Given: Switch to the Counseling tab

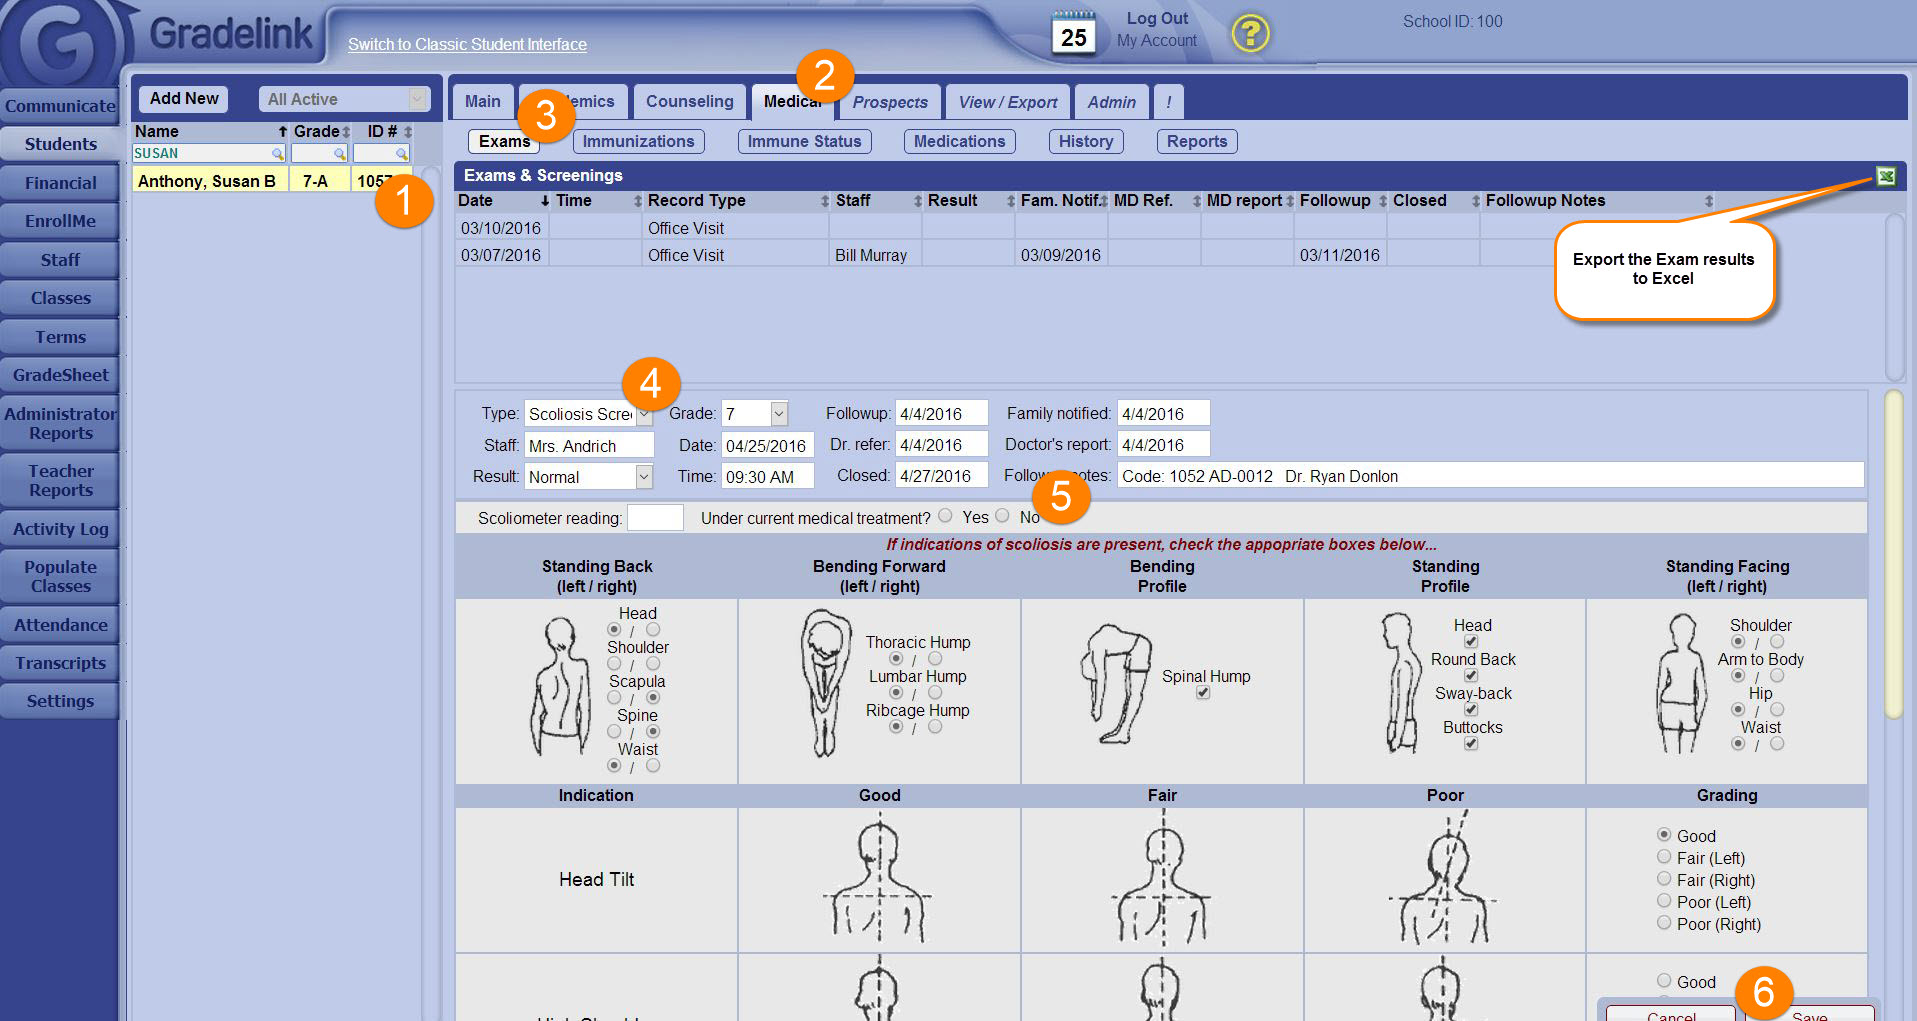Looking at the screenshot, I should 689,101.
